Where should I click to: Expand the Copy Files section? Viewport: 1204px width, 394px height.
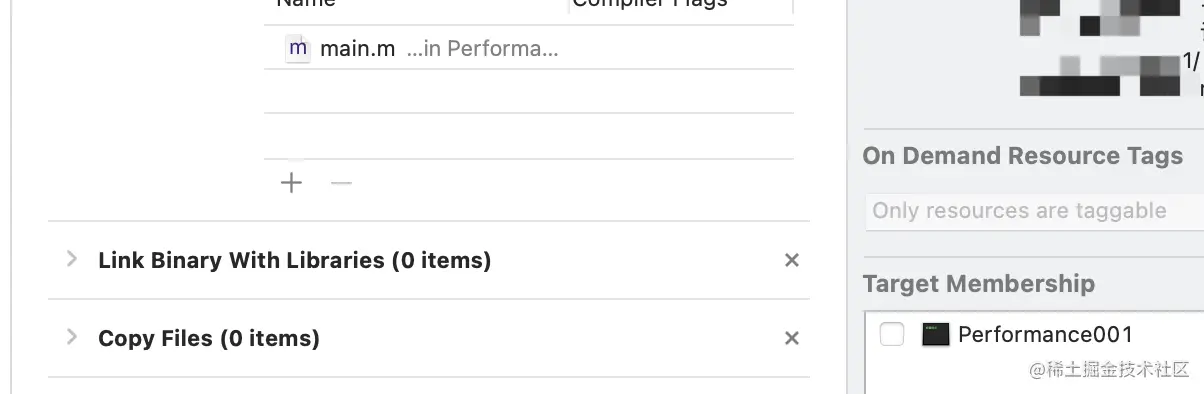click(x=71, y=337)
